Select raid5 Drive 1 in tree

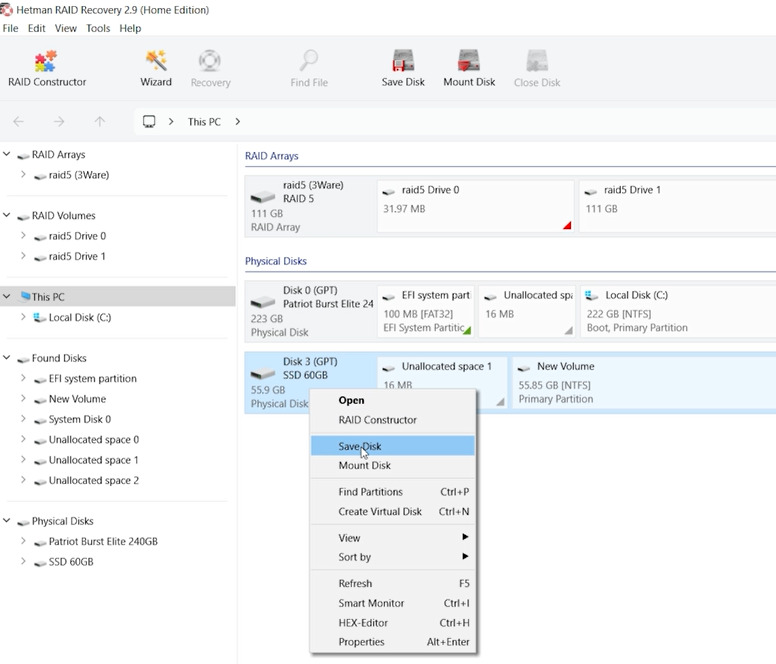[x=77, y=256]
